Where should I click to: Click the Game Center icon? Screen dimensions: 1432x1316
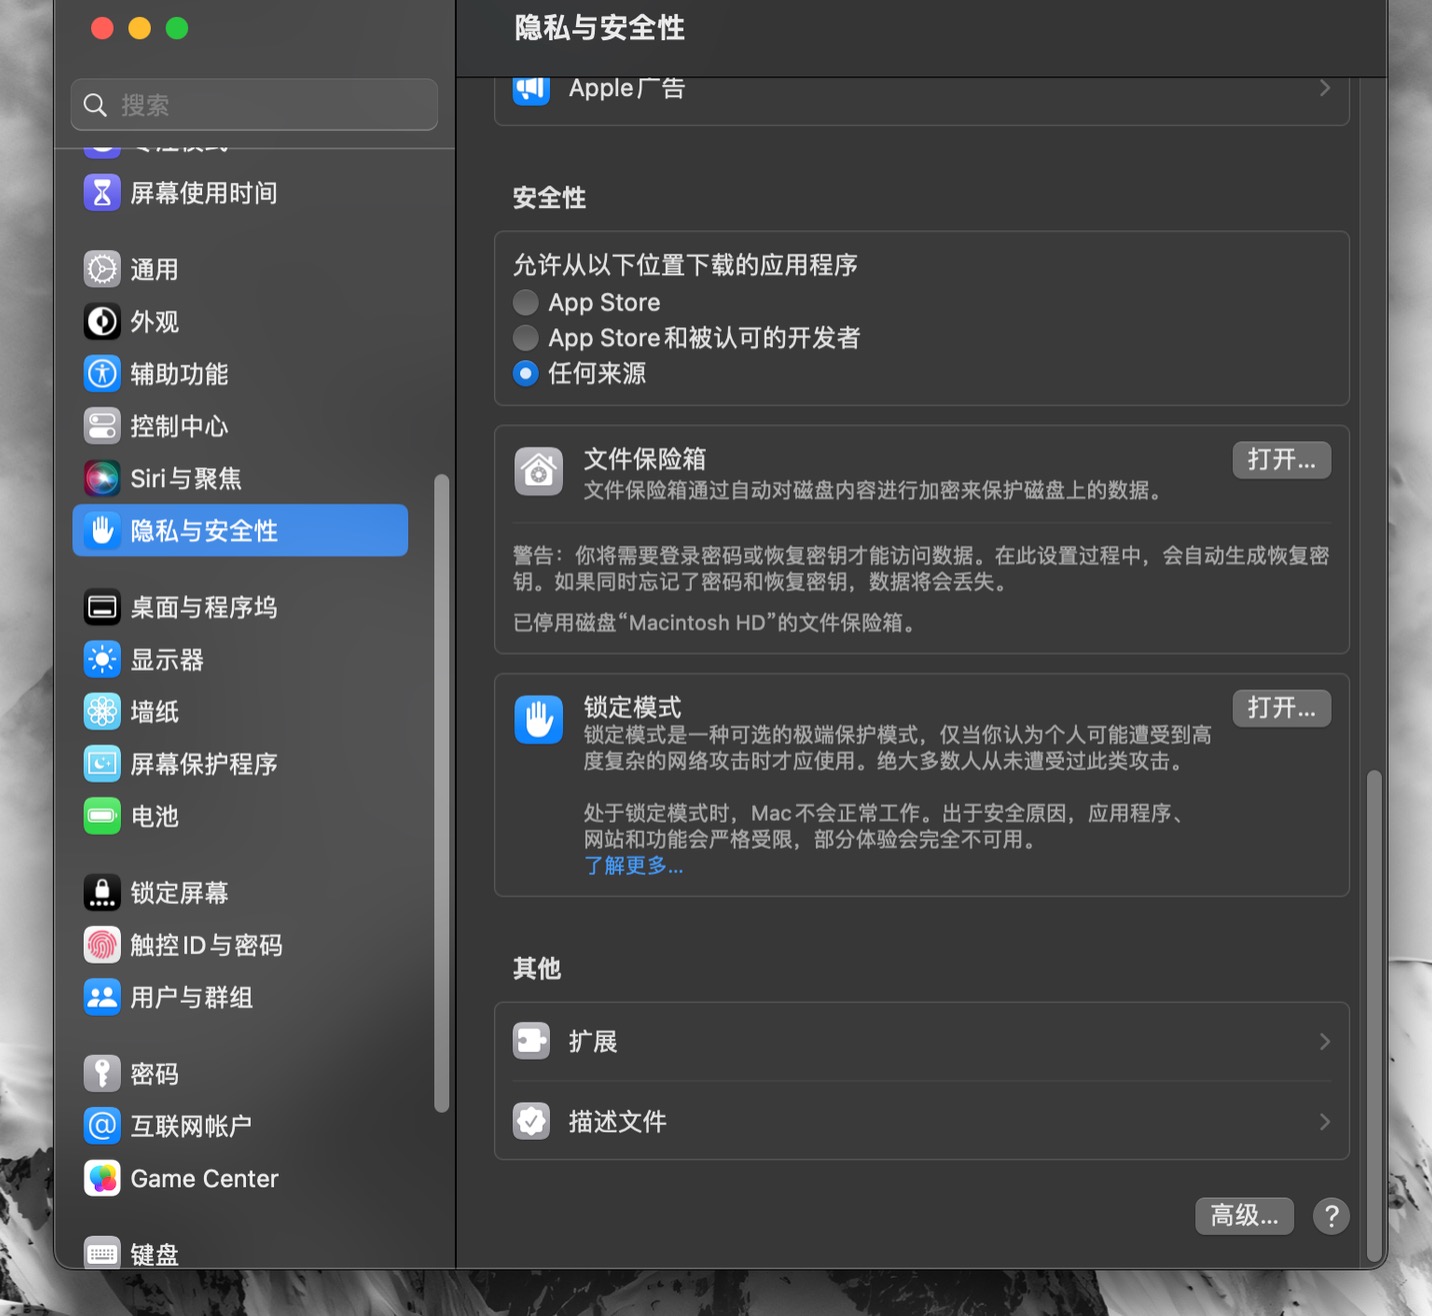tap(203, 1178)
